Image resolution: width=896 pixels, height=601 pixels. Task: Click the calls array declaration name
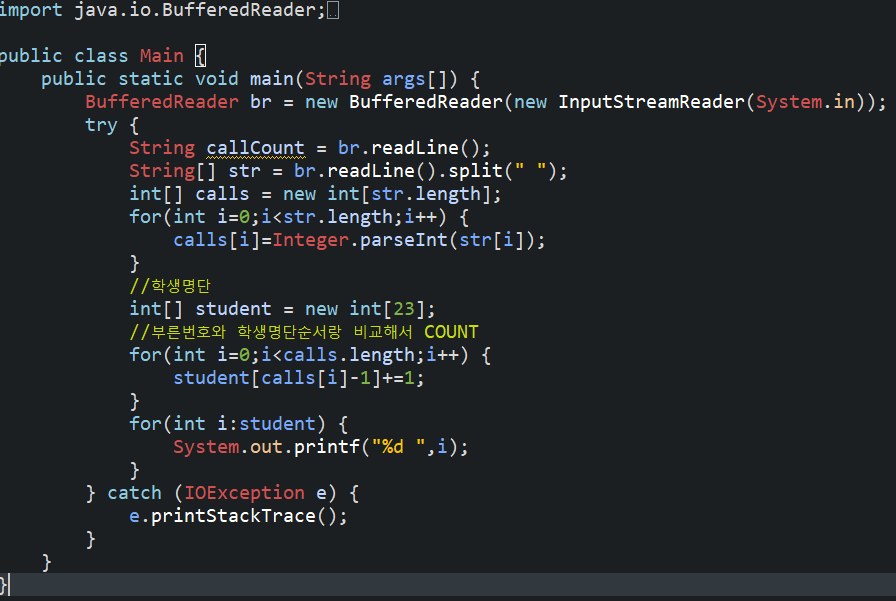coord(222,194)
